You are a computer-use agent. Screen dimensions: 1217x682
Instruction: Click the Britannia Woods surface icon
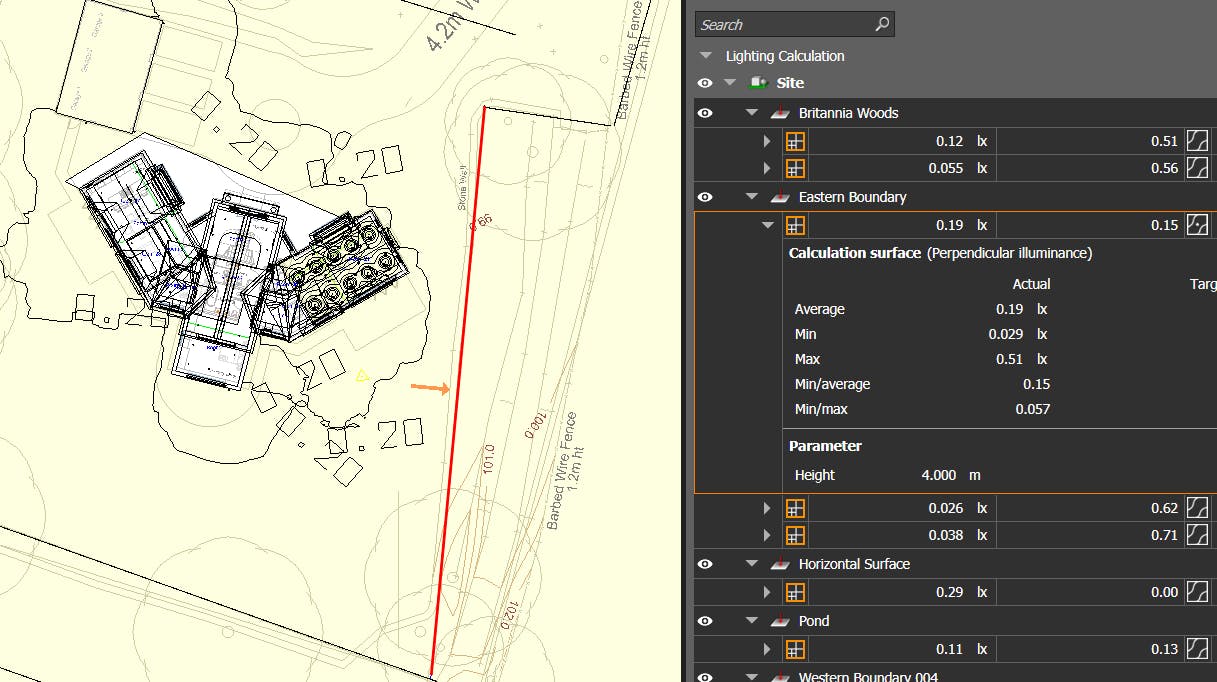781,113
